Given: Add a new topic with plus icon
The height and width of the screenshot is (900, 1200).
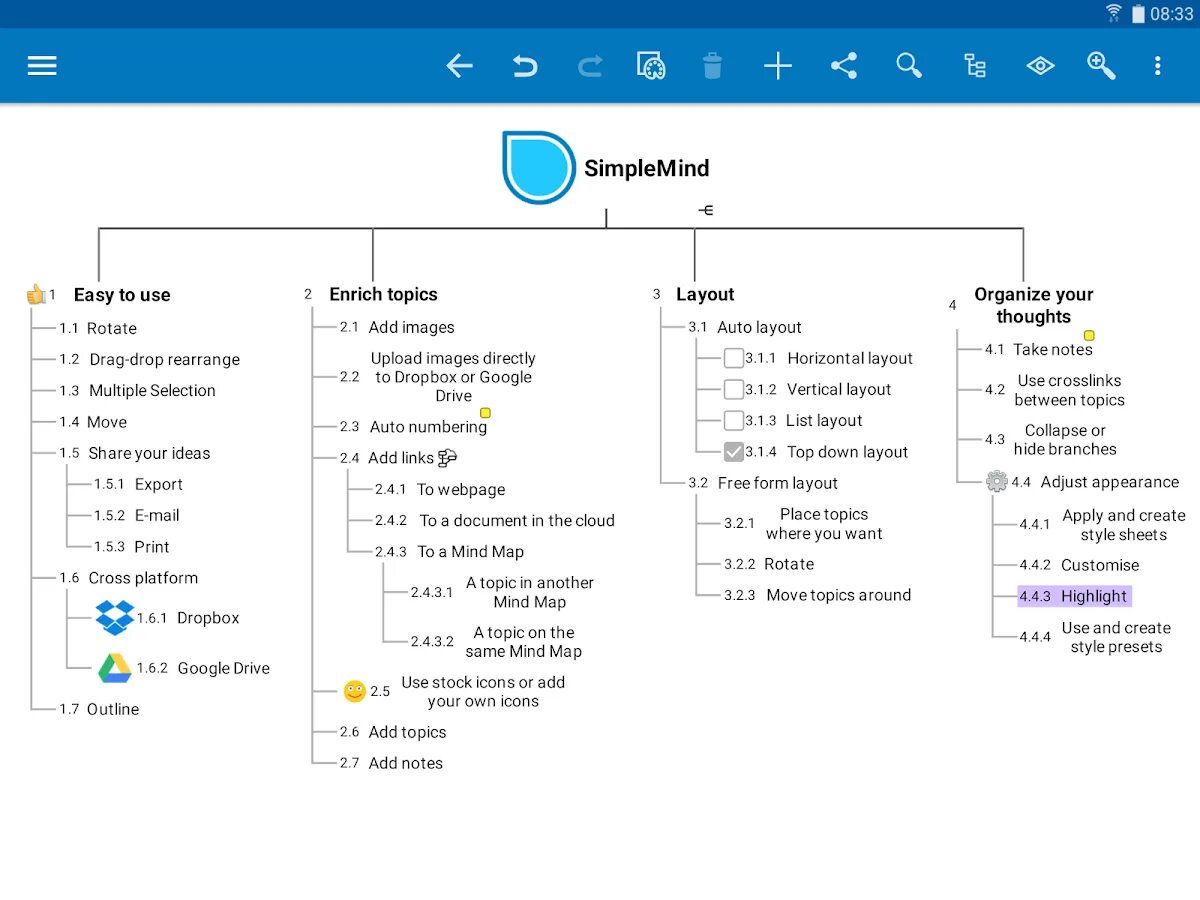Looking at the screenshot, I should (778, 66).
